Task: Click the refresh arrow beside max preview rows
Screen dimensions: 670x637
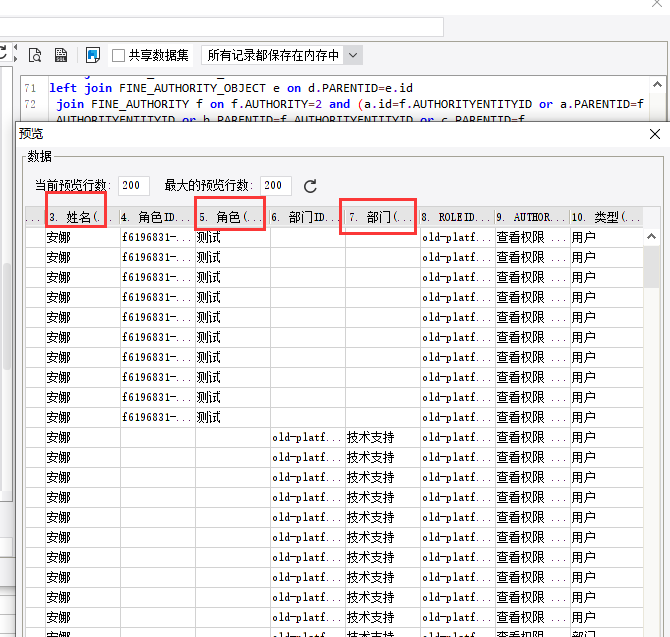Action: pyautogui.click(x=310, y=186)
